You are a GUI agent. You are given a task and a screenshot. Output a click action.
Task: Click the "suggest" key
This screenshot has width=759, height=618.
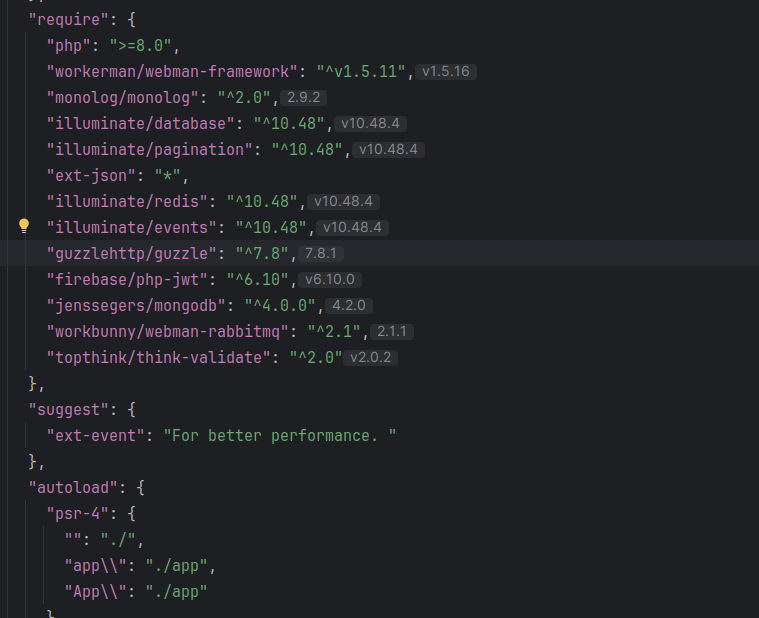[69, 410]
